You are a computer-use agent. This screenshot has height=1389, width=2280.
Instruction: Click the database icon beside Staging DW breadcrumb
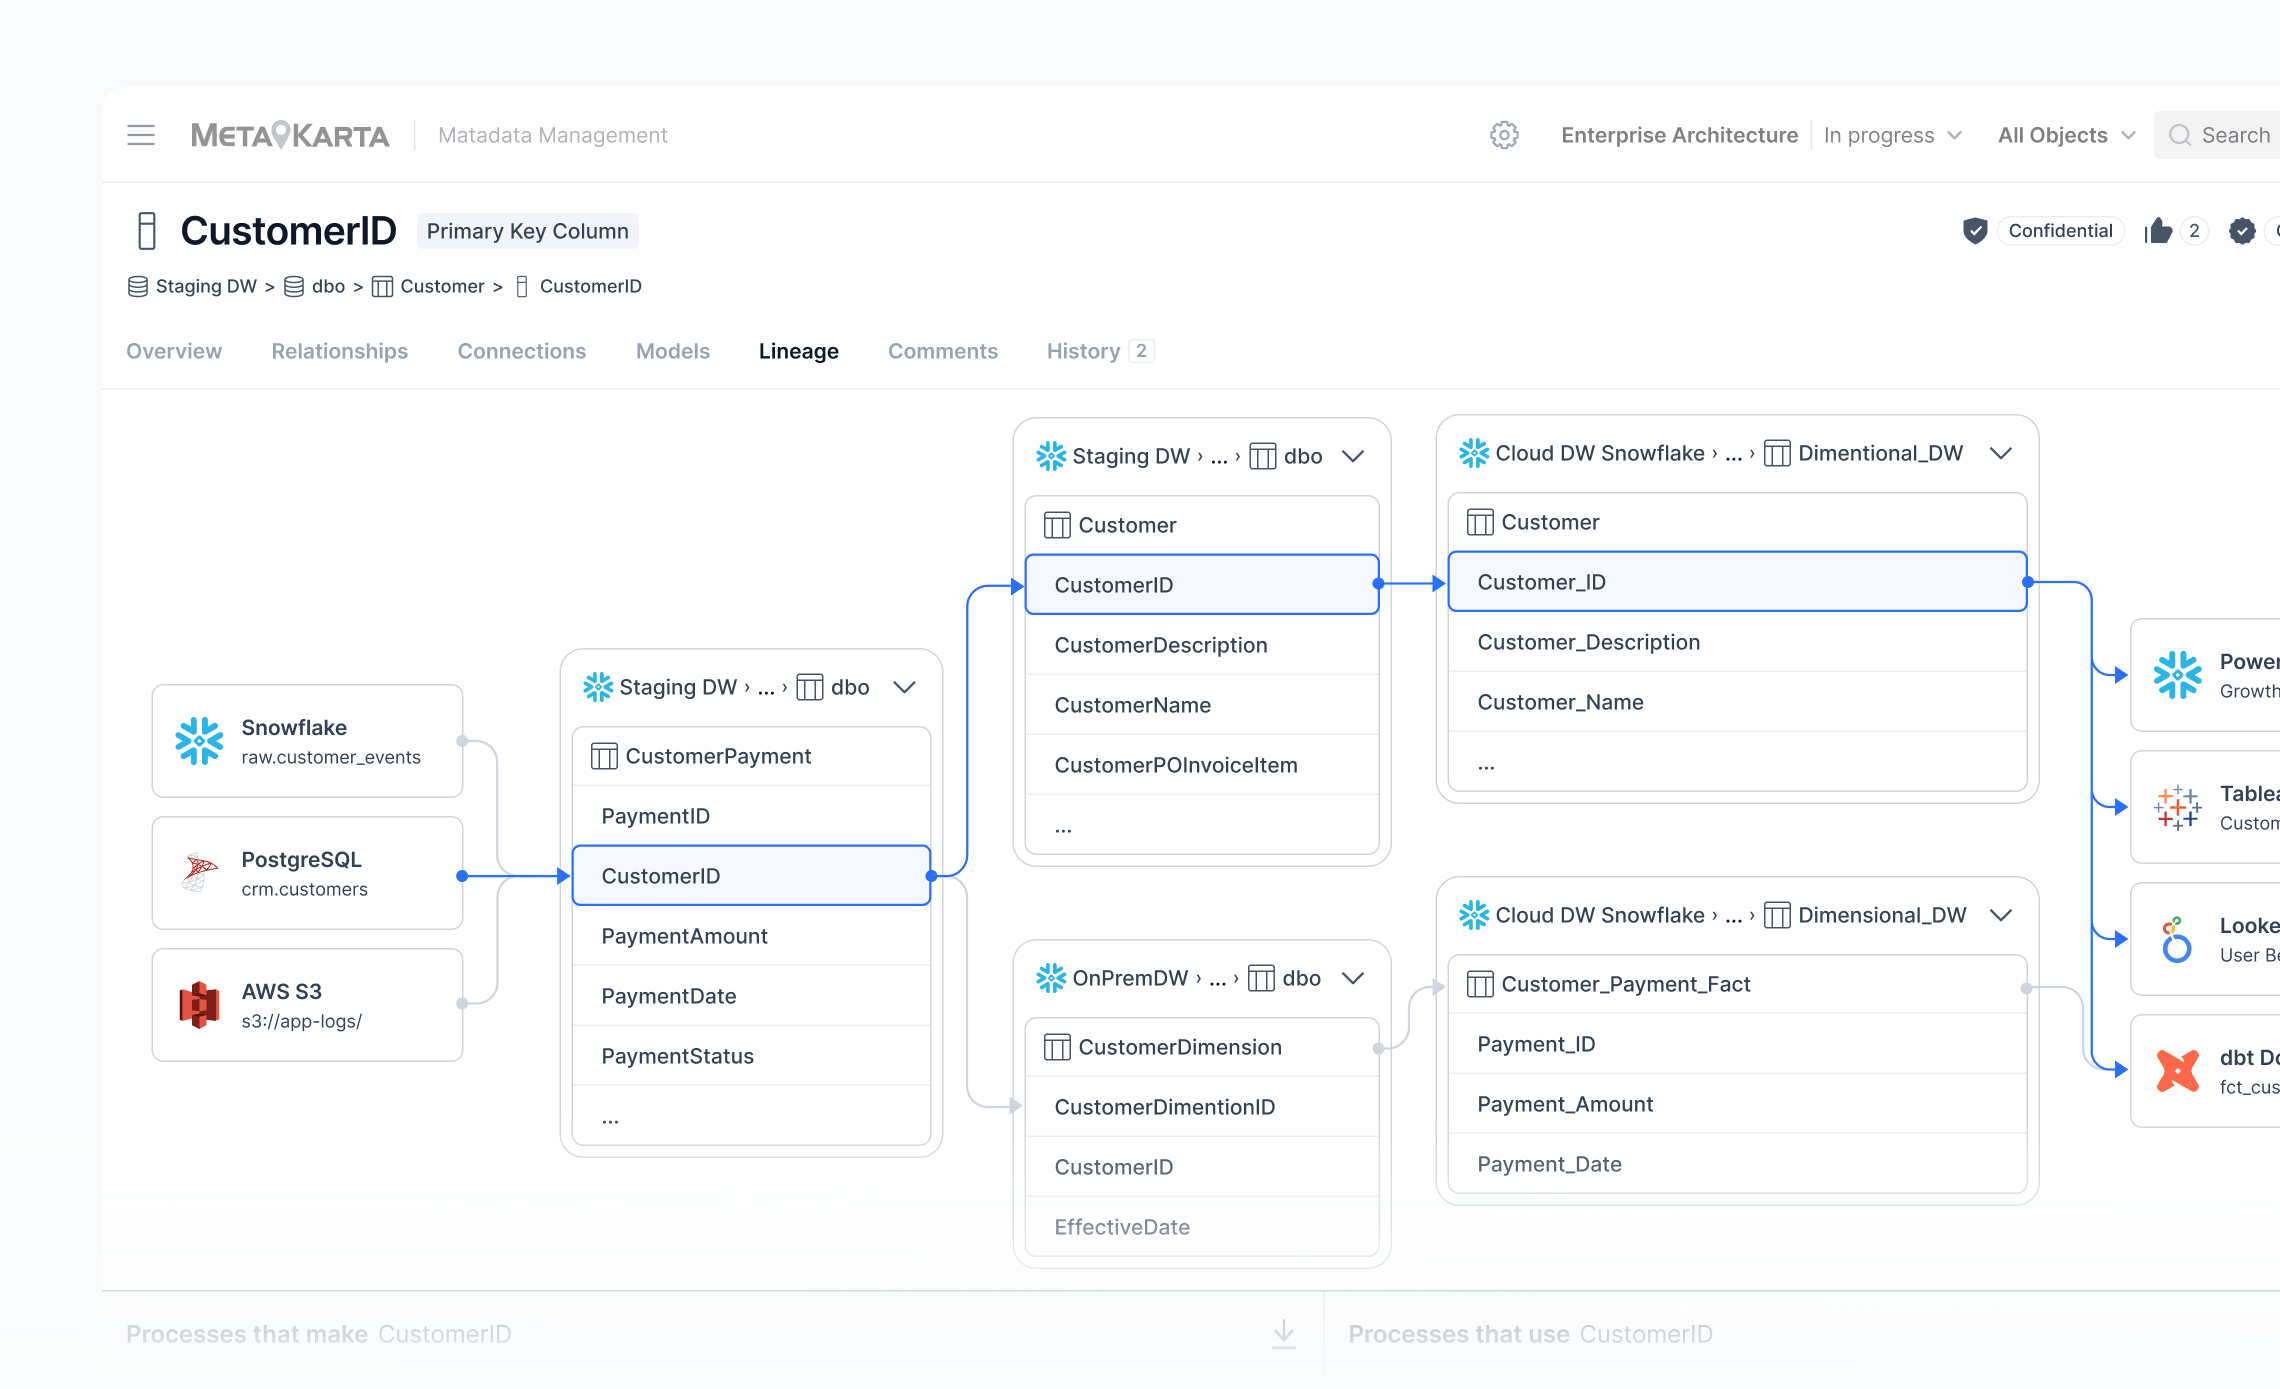click(x=138, y=287)
